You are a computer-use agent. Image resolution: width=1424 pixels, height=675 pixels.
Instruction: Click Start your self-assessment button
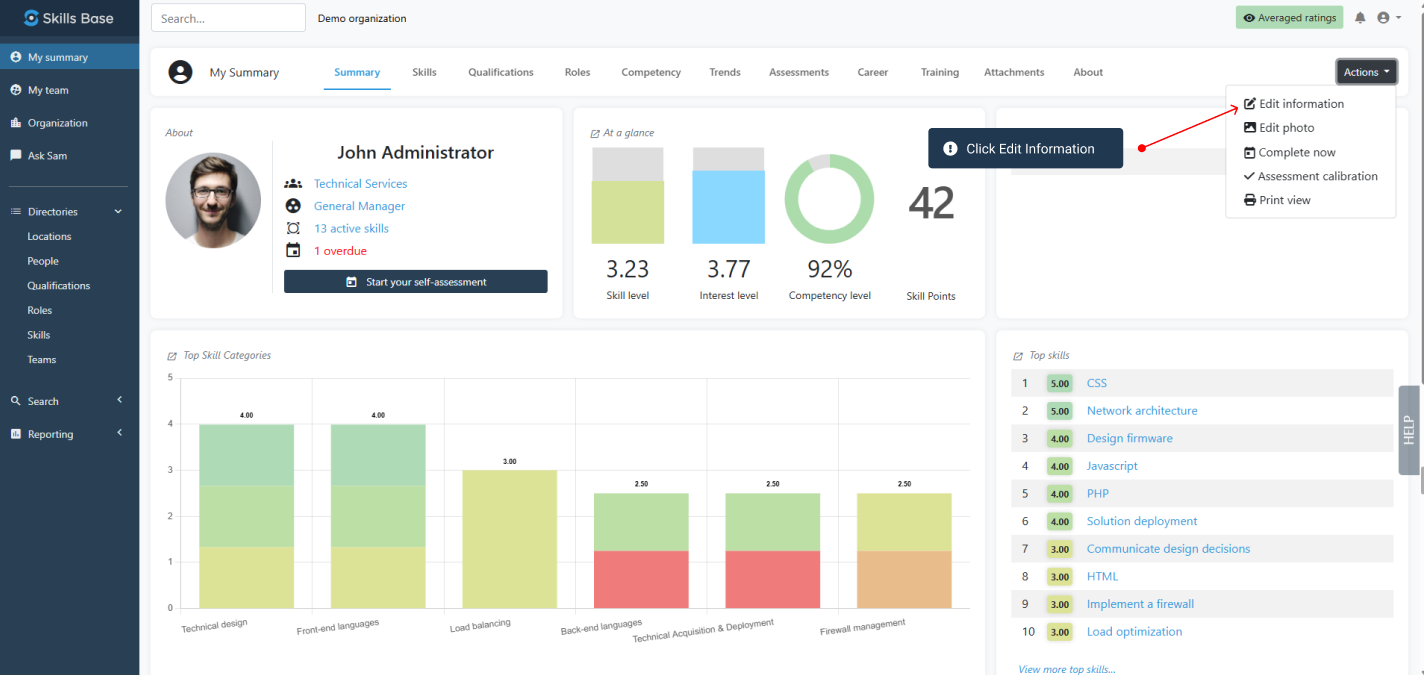click(x=416, y=282)
